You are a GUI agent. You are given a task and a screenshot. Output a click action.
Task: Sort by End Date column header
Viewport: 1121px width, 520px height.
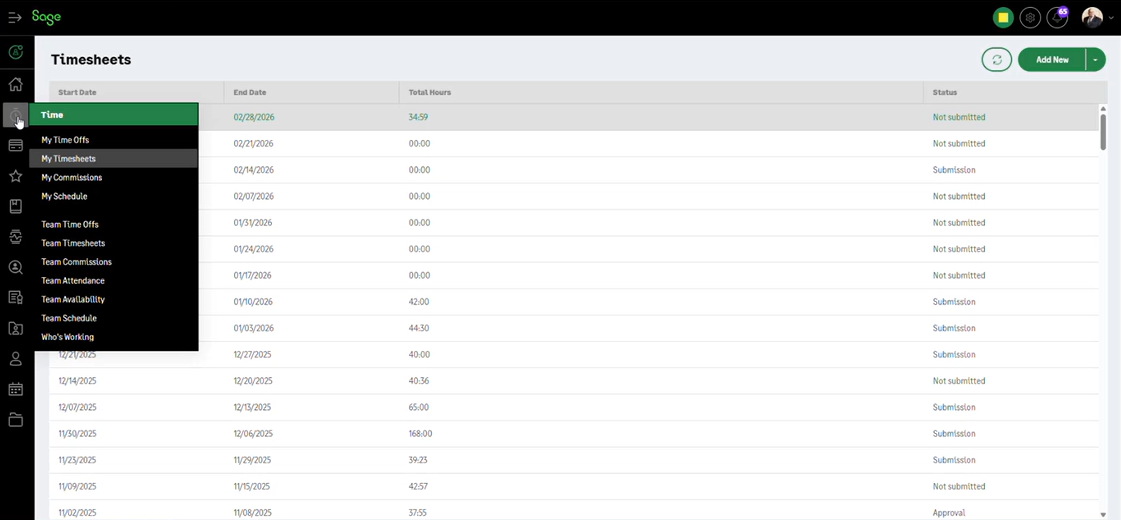click(x=250, y=92)
